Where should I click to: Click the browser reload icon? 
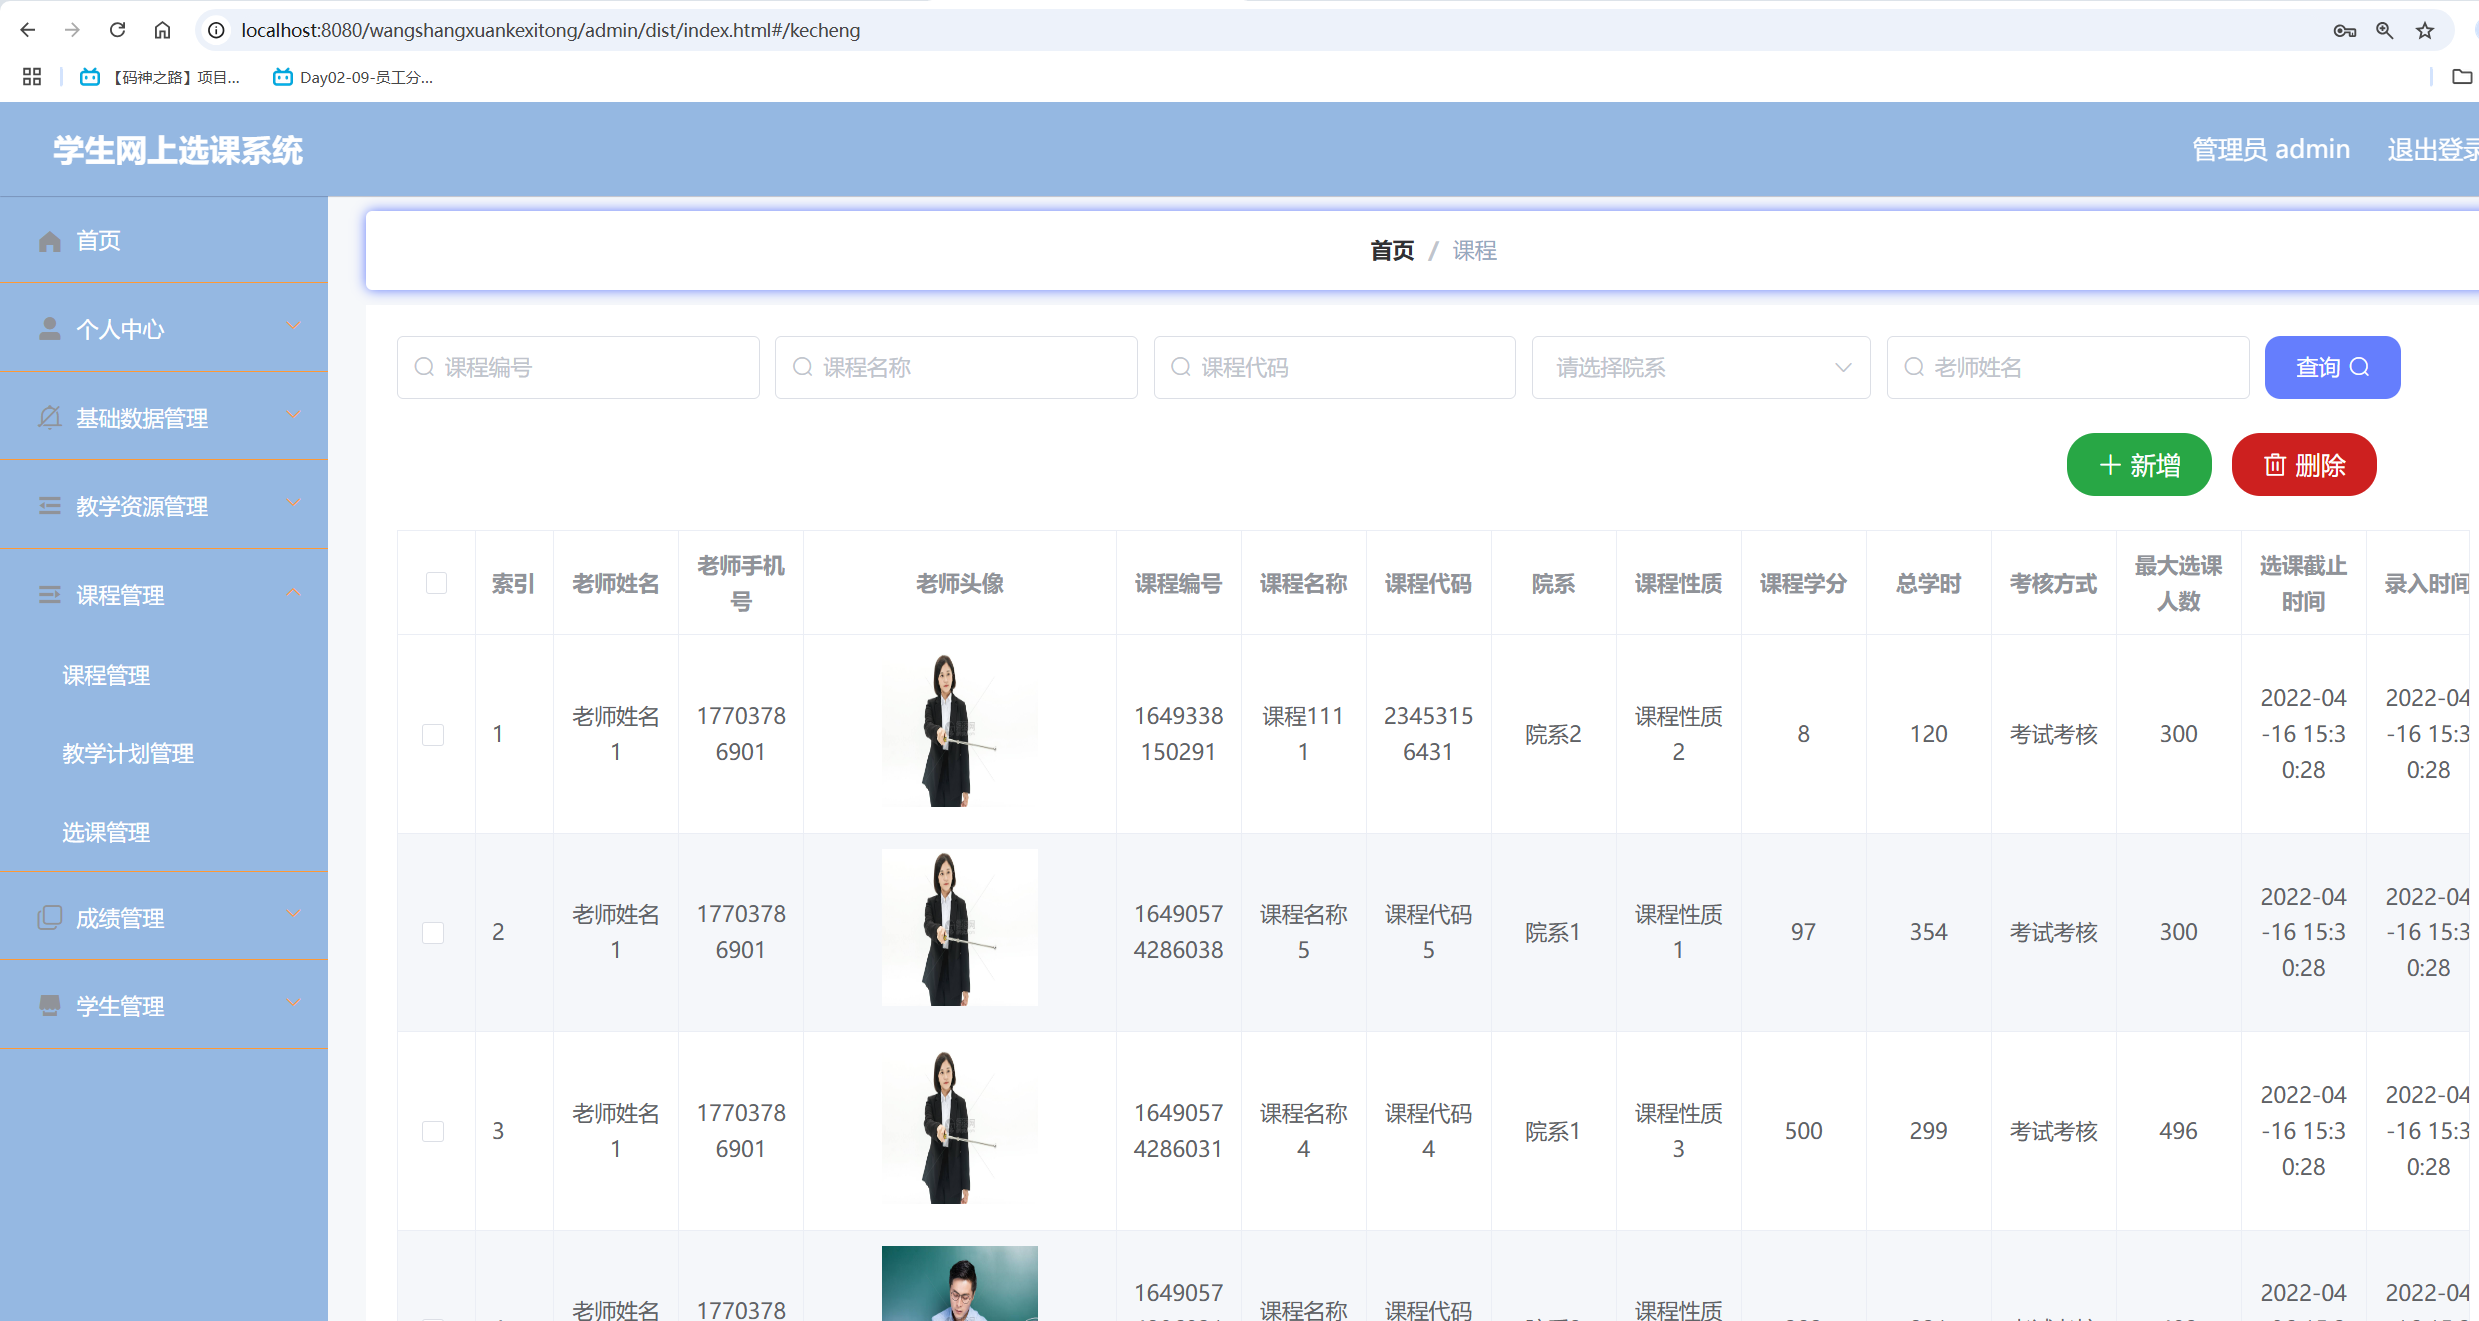coord(118,30)
